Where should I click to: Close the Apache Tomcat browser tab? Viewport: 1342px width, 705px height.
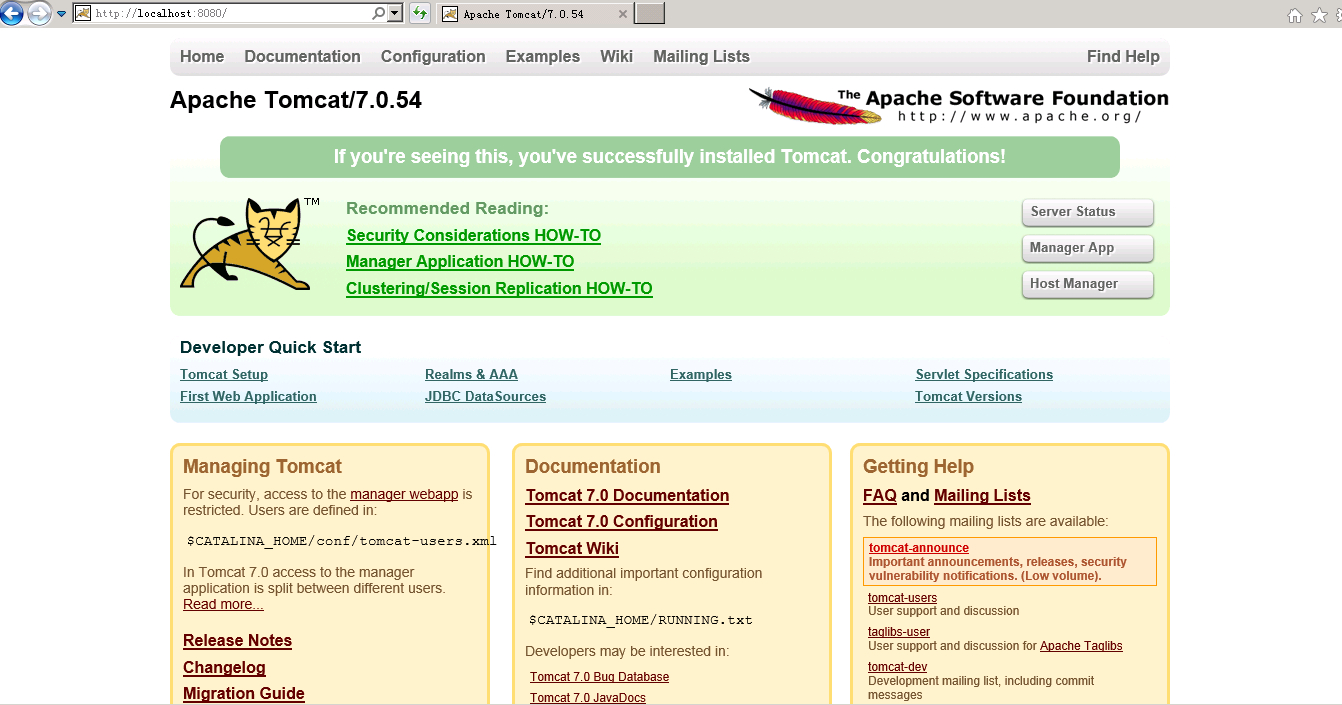click(x=624, y=14)
